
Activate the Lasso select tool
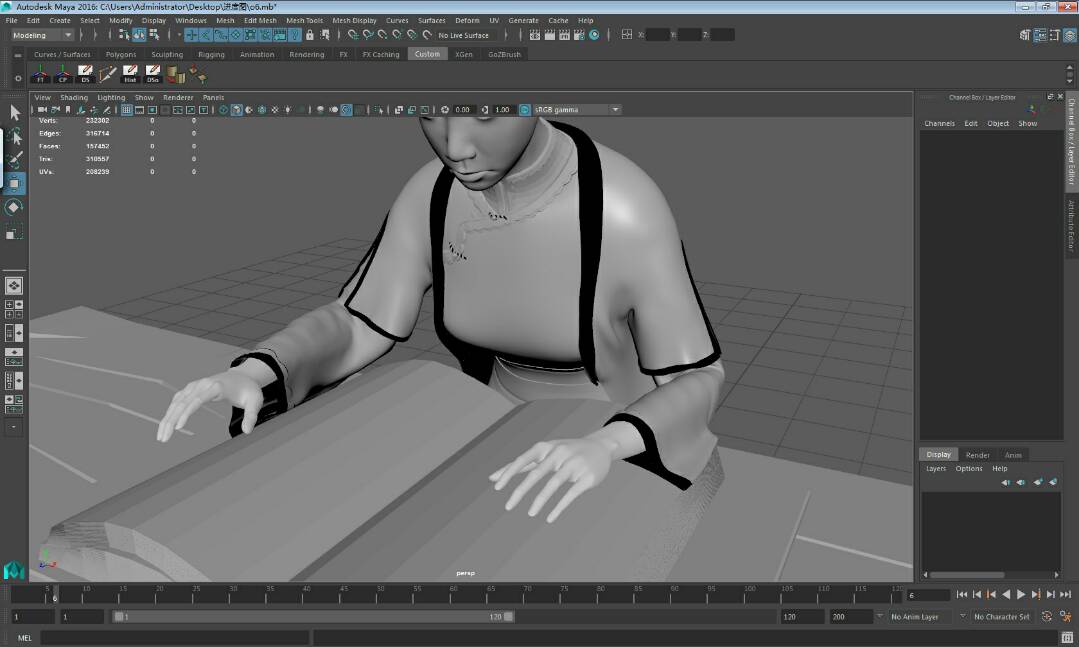point(14,136)
